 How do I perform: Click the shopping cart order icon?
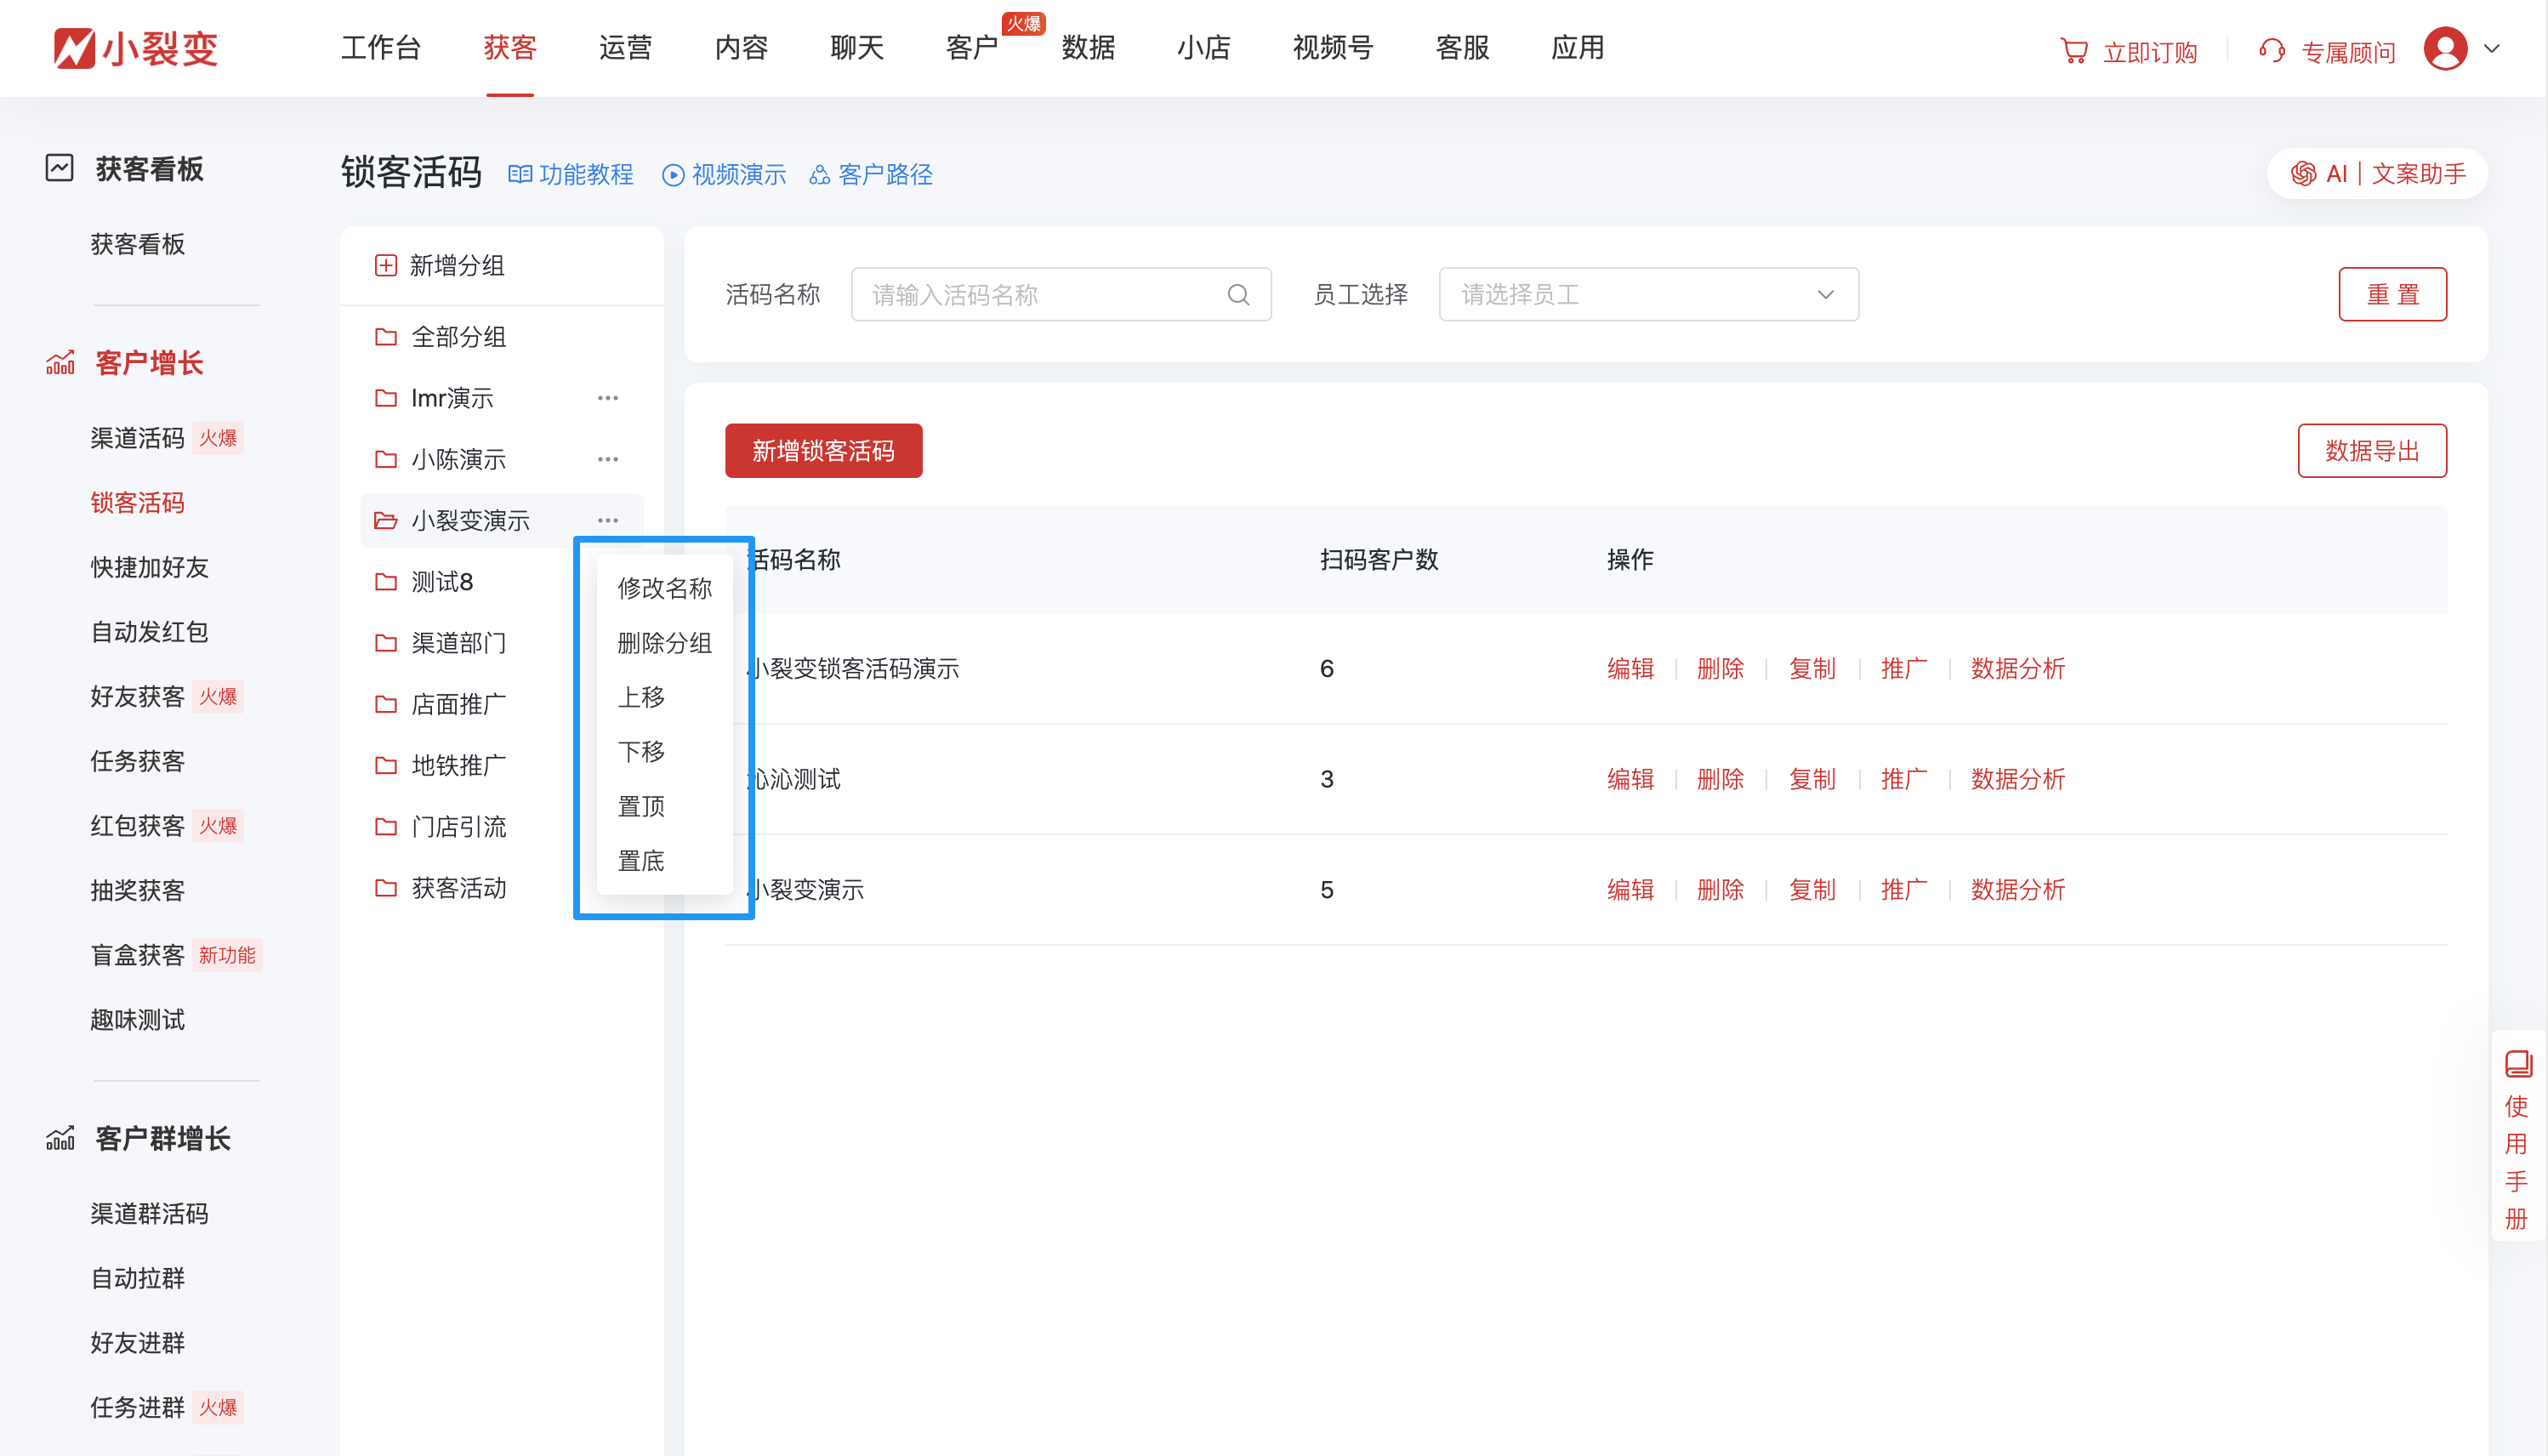click(2073, 51)
